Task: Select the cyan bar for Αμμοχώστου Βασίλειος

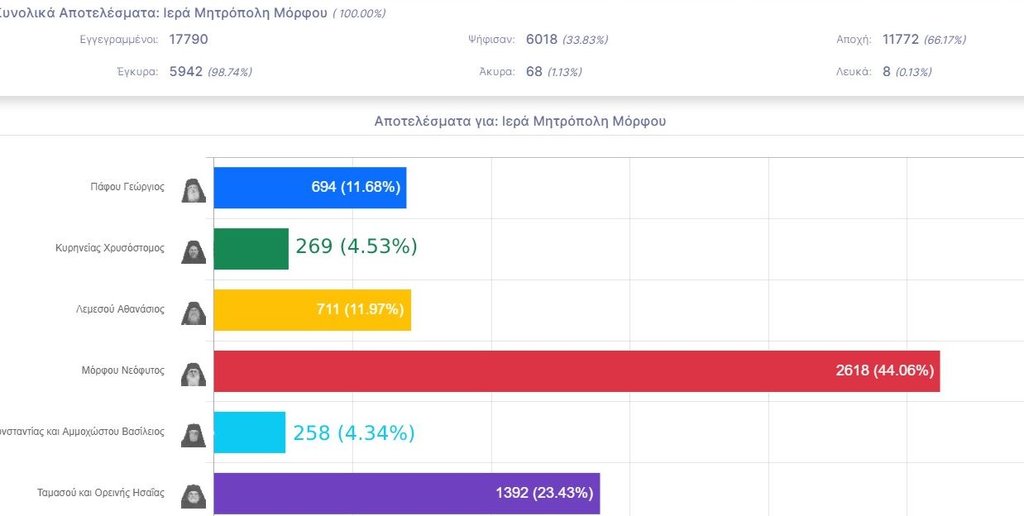Action: coord(250,432)
